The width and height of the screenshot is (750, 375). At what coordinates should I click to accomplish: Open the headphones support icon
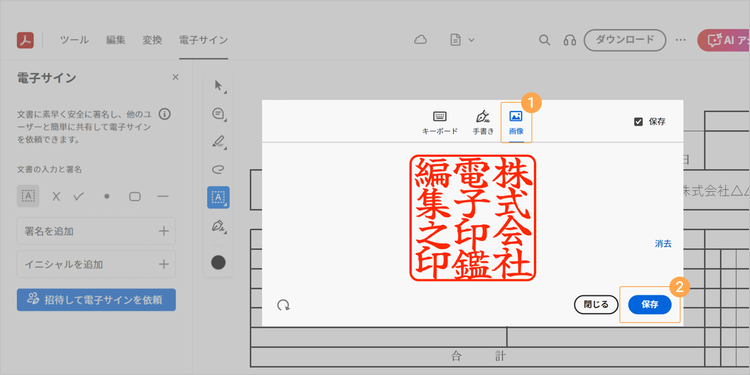(x=570, y=40)
